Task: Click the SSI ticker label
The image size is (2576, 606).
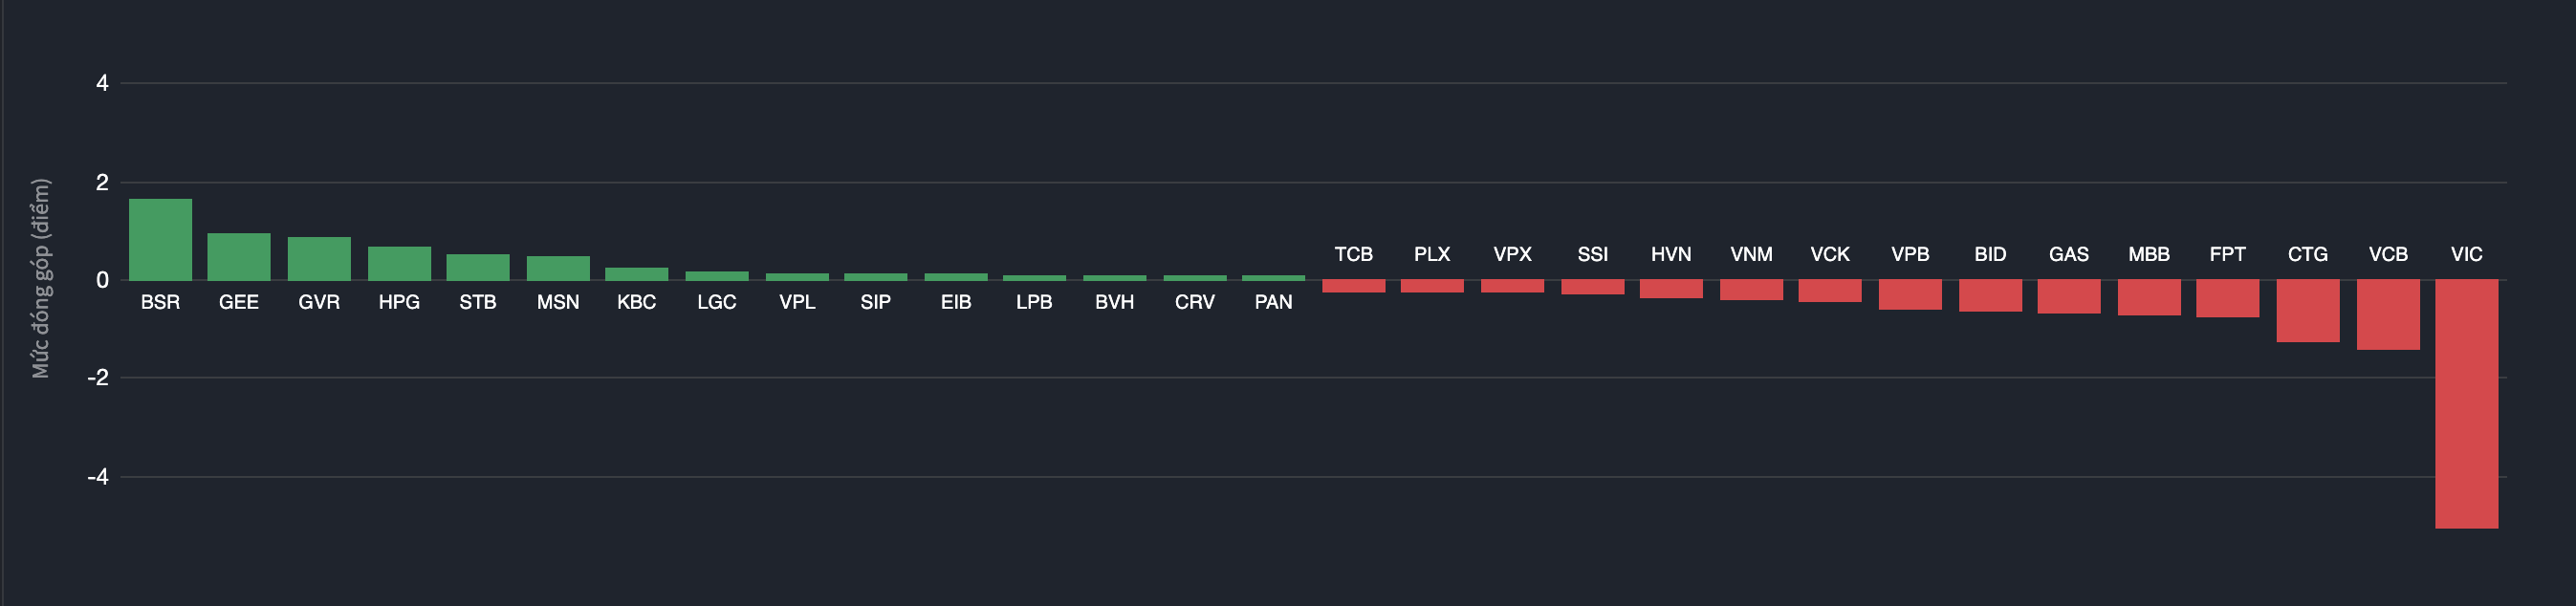Action: [1592, 254]
